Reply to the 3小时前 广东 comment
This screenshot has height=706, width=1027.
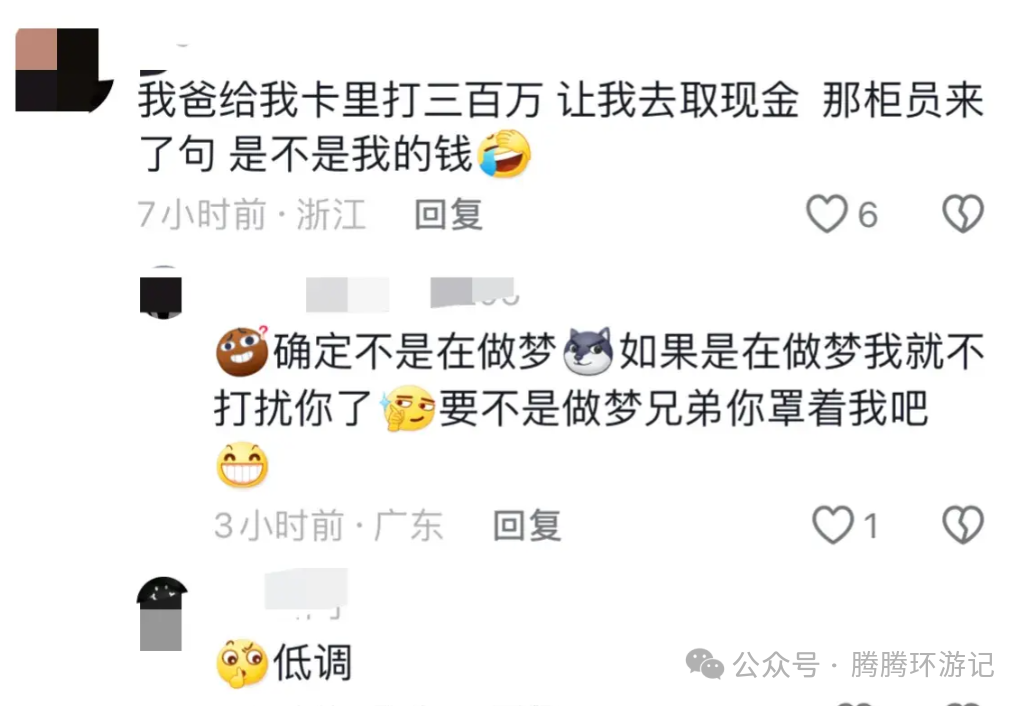click(x=527, y=525)
